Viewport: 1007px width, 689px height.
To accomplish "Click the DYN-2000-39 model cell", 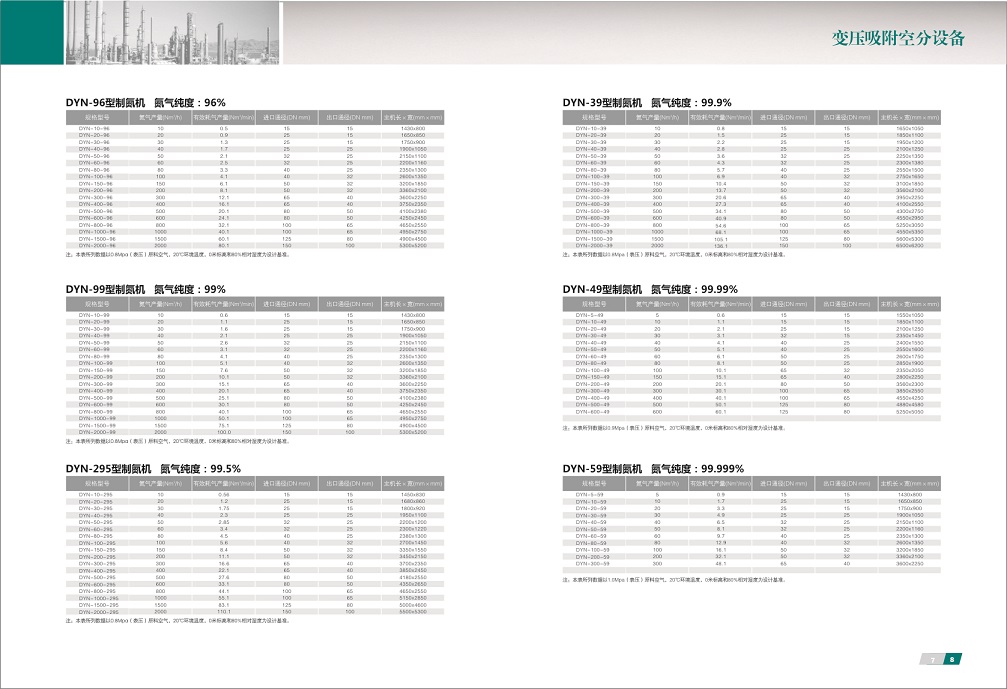I will 594,245.
